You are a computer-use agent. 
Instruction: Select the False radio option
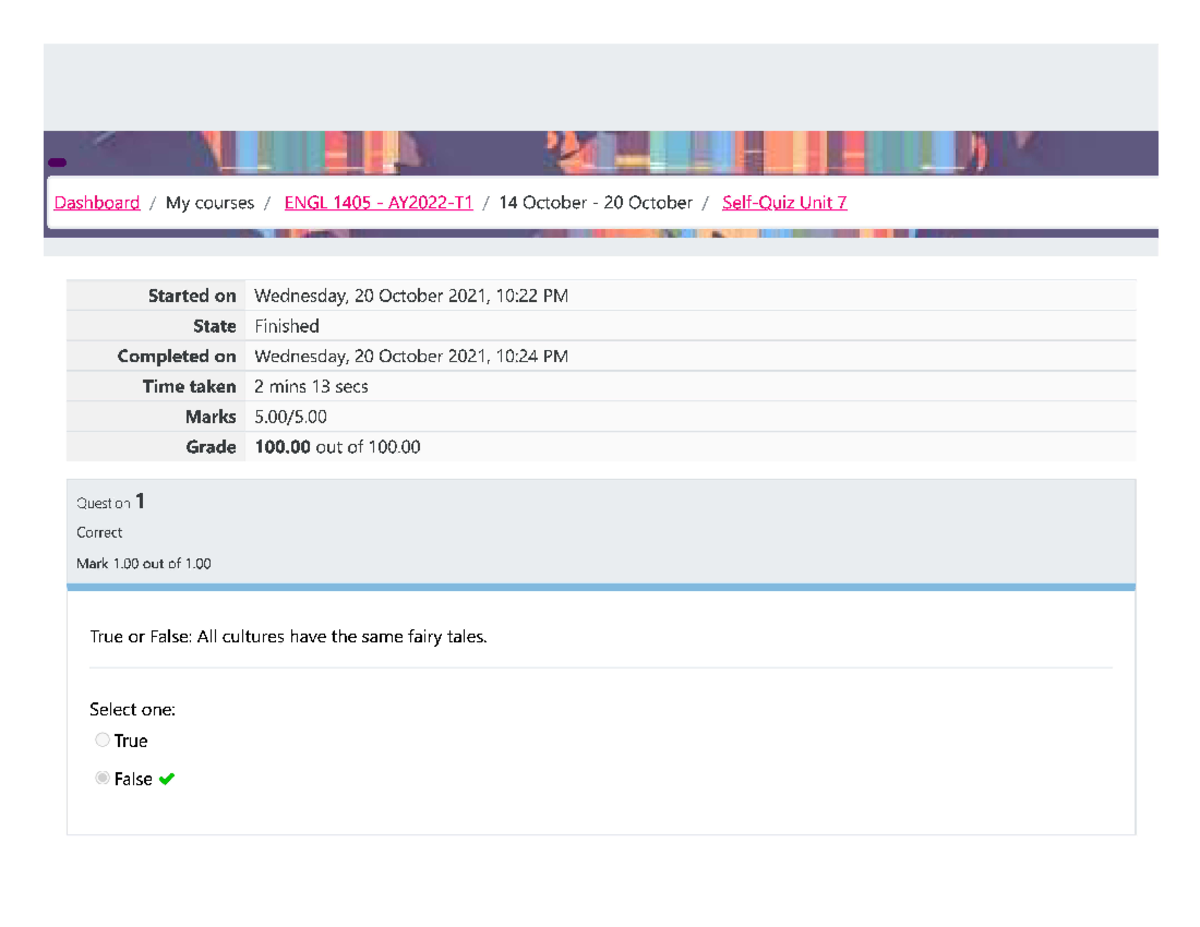coord(102,778)
